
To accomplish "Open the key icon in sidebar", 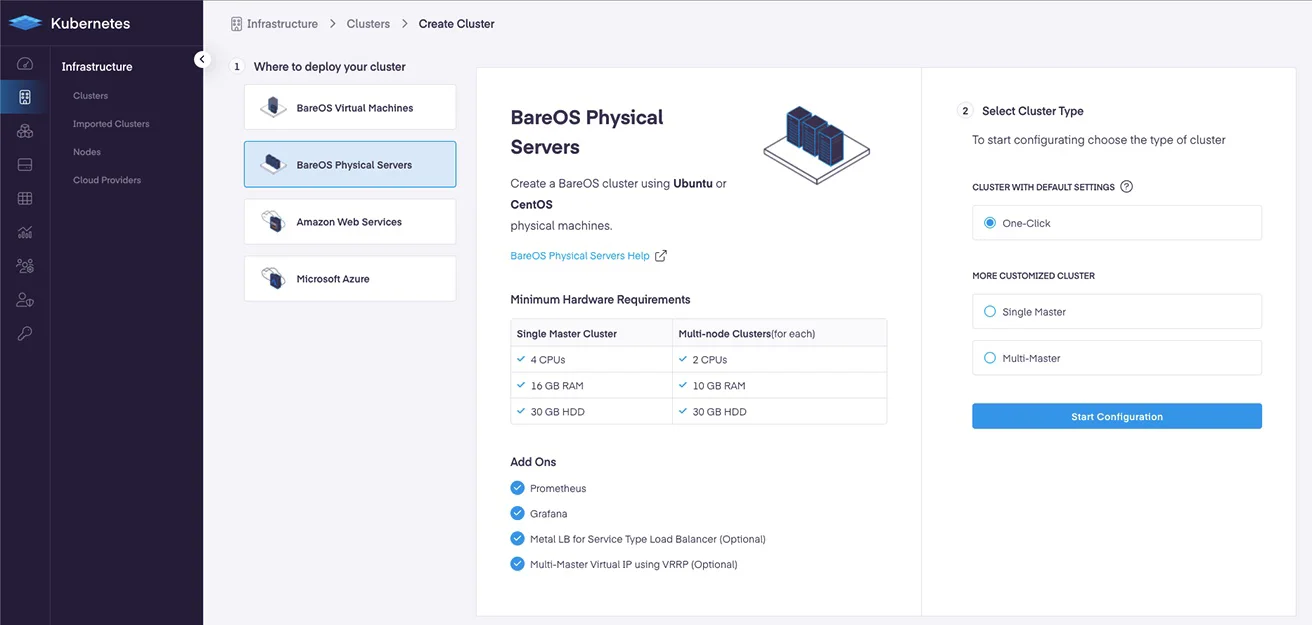I will pyautogui.click(x=25, y=333).
